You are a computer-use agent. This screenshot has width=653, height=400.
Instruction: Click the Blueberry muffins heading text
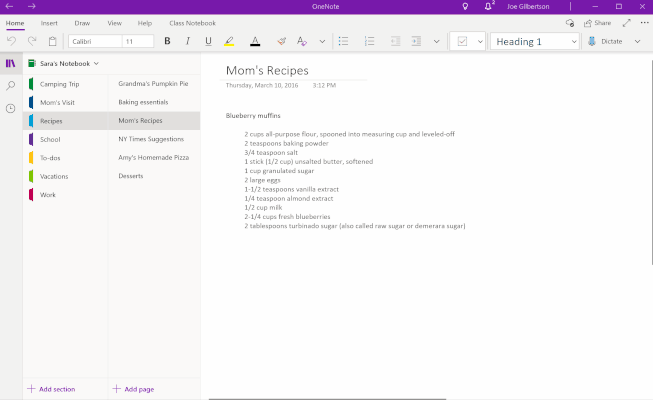253,115
